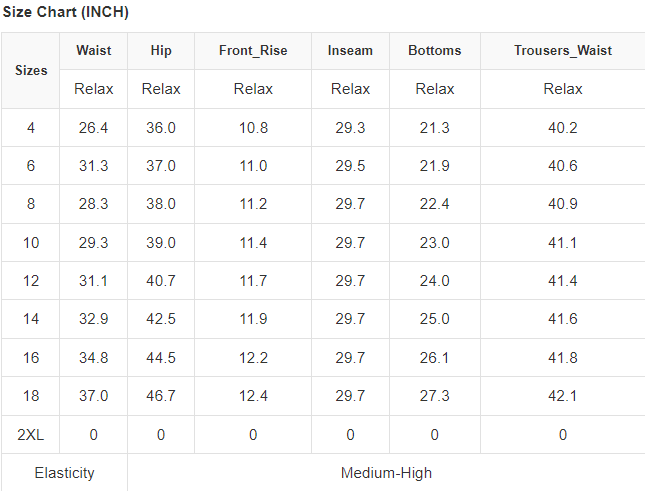Click the Hip column header
The width and height of the screenshot is (645, 491).
(x=161, y=51)
